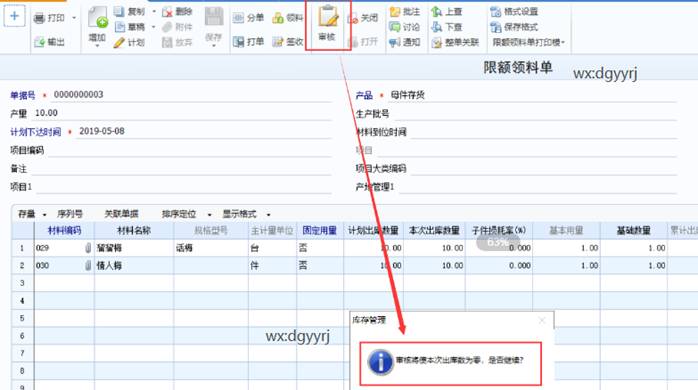
Task: Click the 讨论 discussion icon
Action: pos(395,27)
